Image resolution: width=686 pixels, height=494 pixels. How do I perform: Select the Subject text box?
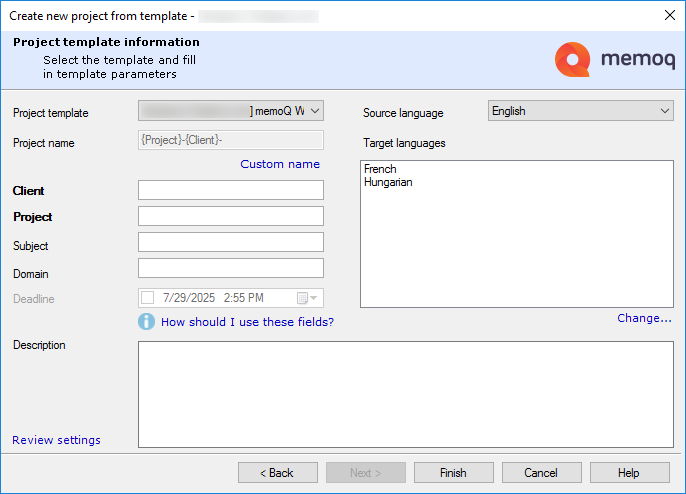click(231, 242)
